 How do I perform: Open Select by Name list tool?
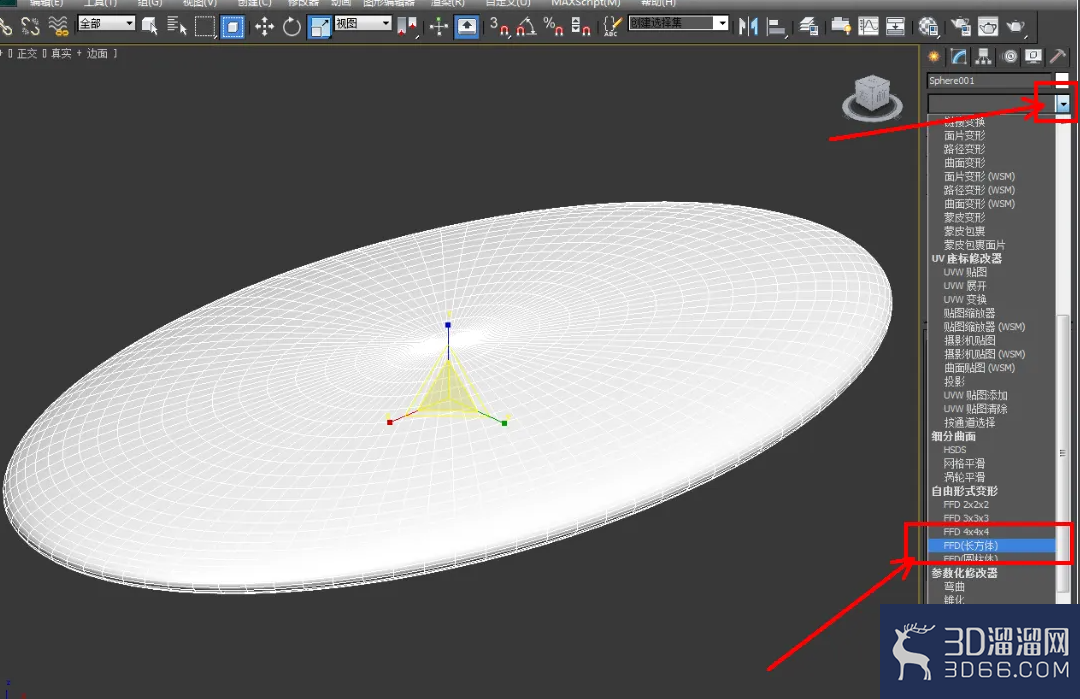(x=177, y=26)
